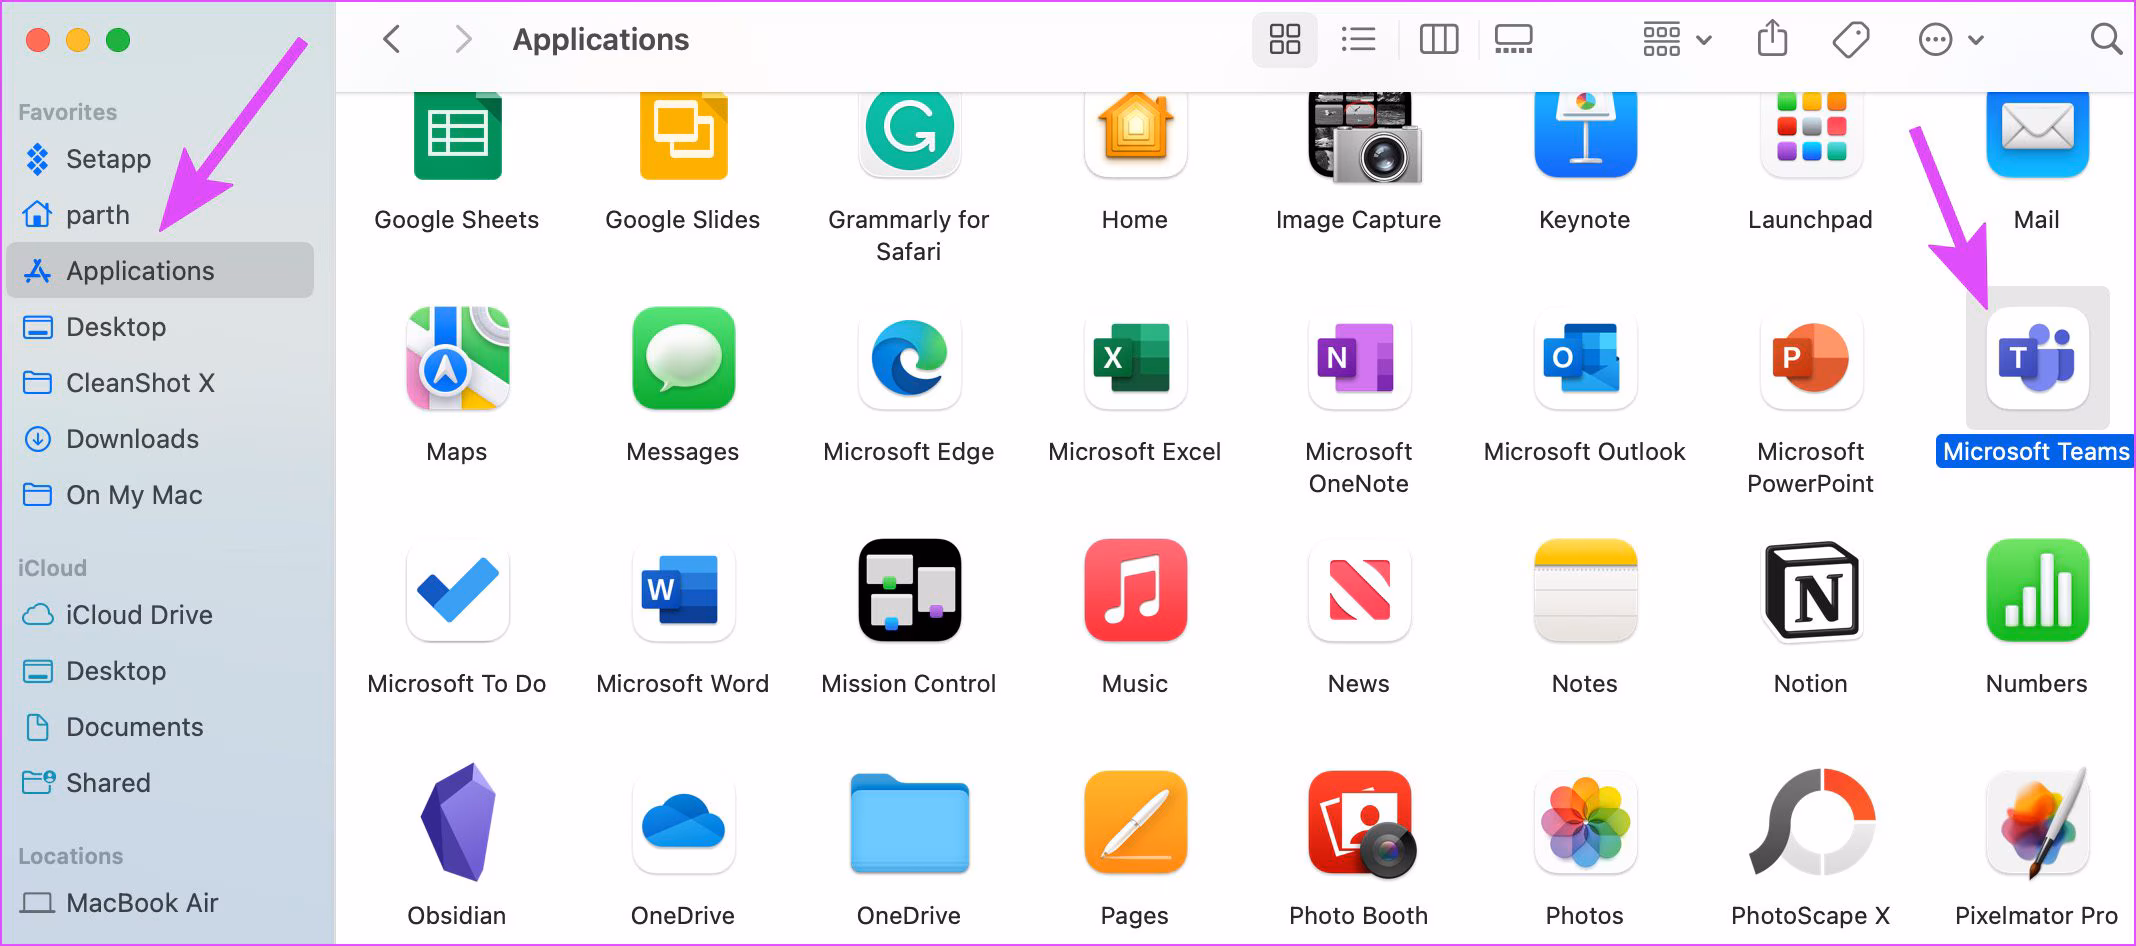This screenshot has height=946, width=2136.
Task: Select the Microsoft Excel icon
Action: coord(1135,358)
